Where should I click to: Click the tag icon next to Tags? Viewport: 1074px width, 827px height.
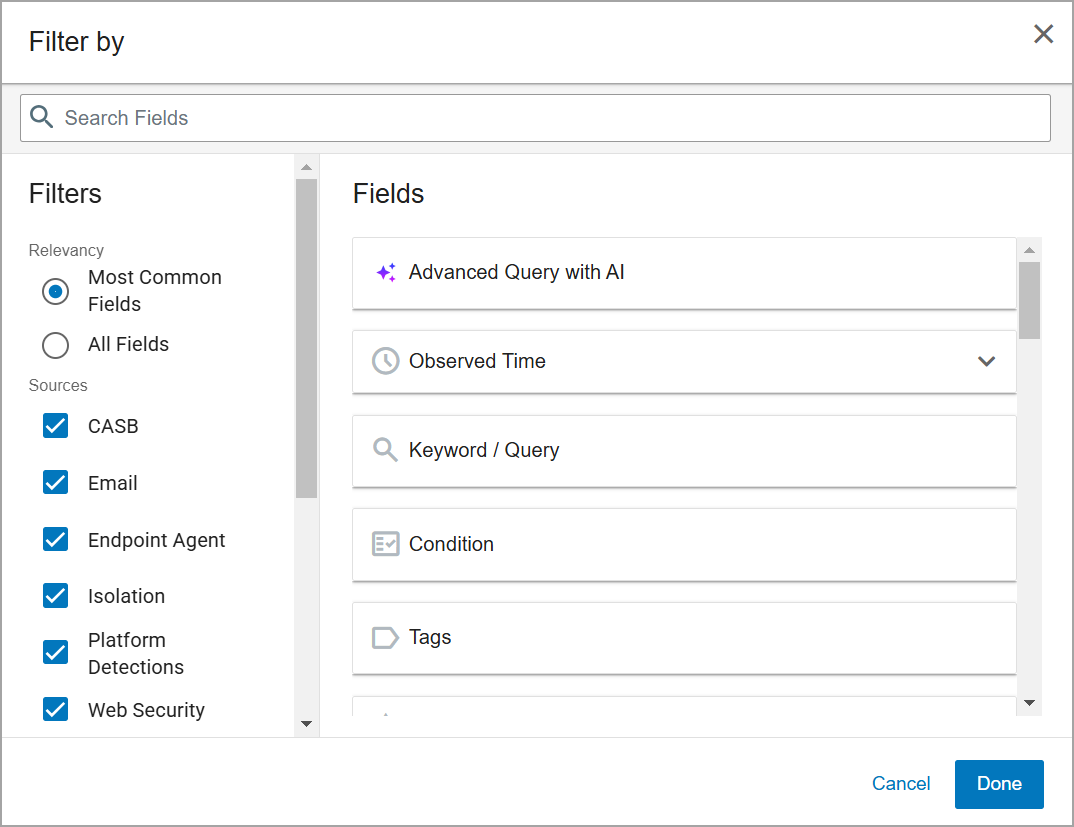[x=385, y=638]
